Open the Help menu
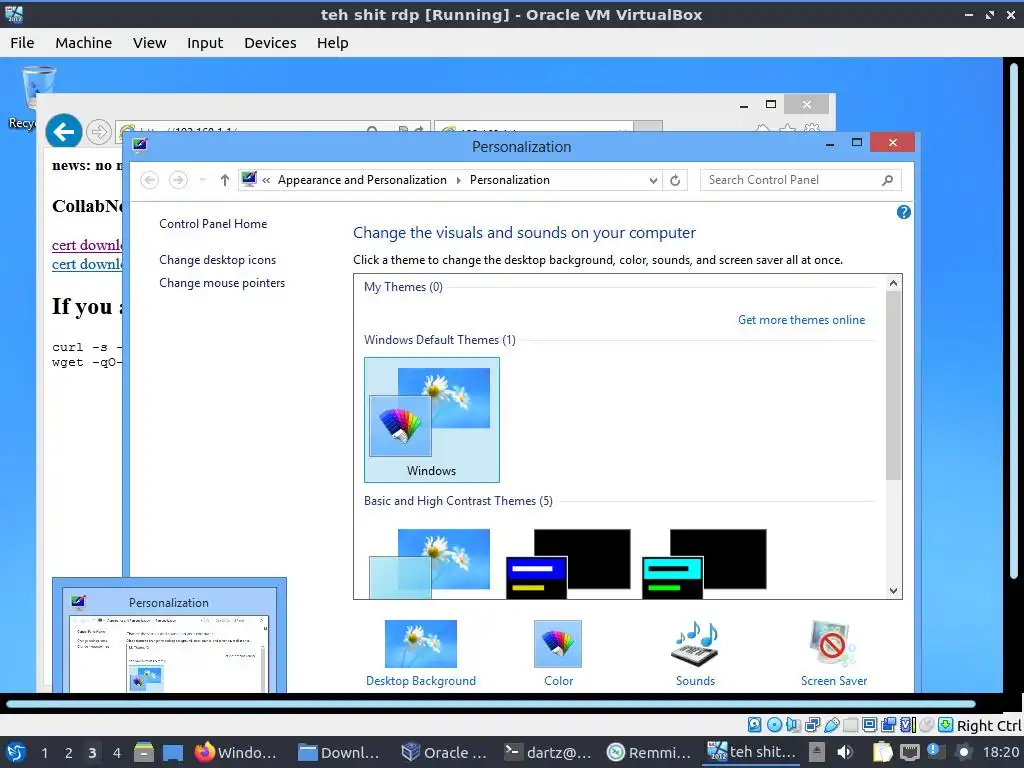 point(332,42)
